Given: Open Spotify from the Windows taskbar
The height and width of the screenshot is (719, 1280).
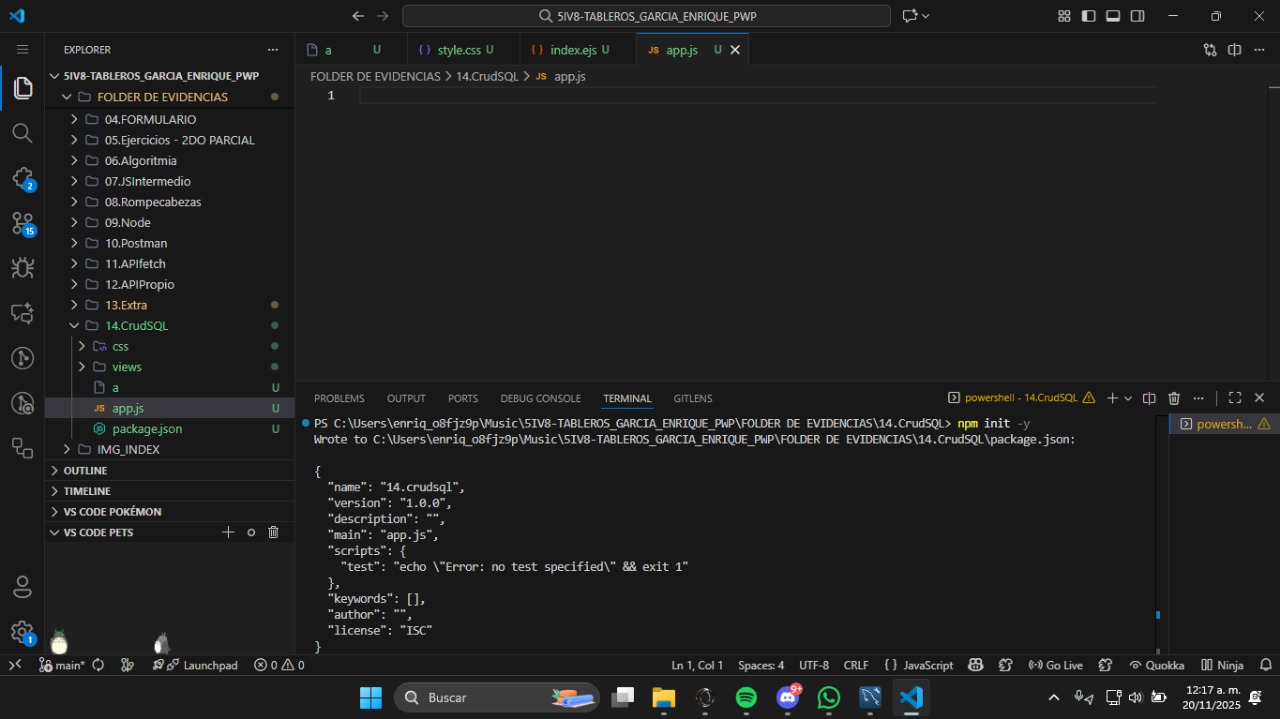Looking at the screenshot, I should (x=746, y=697).
